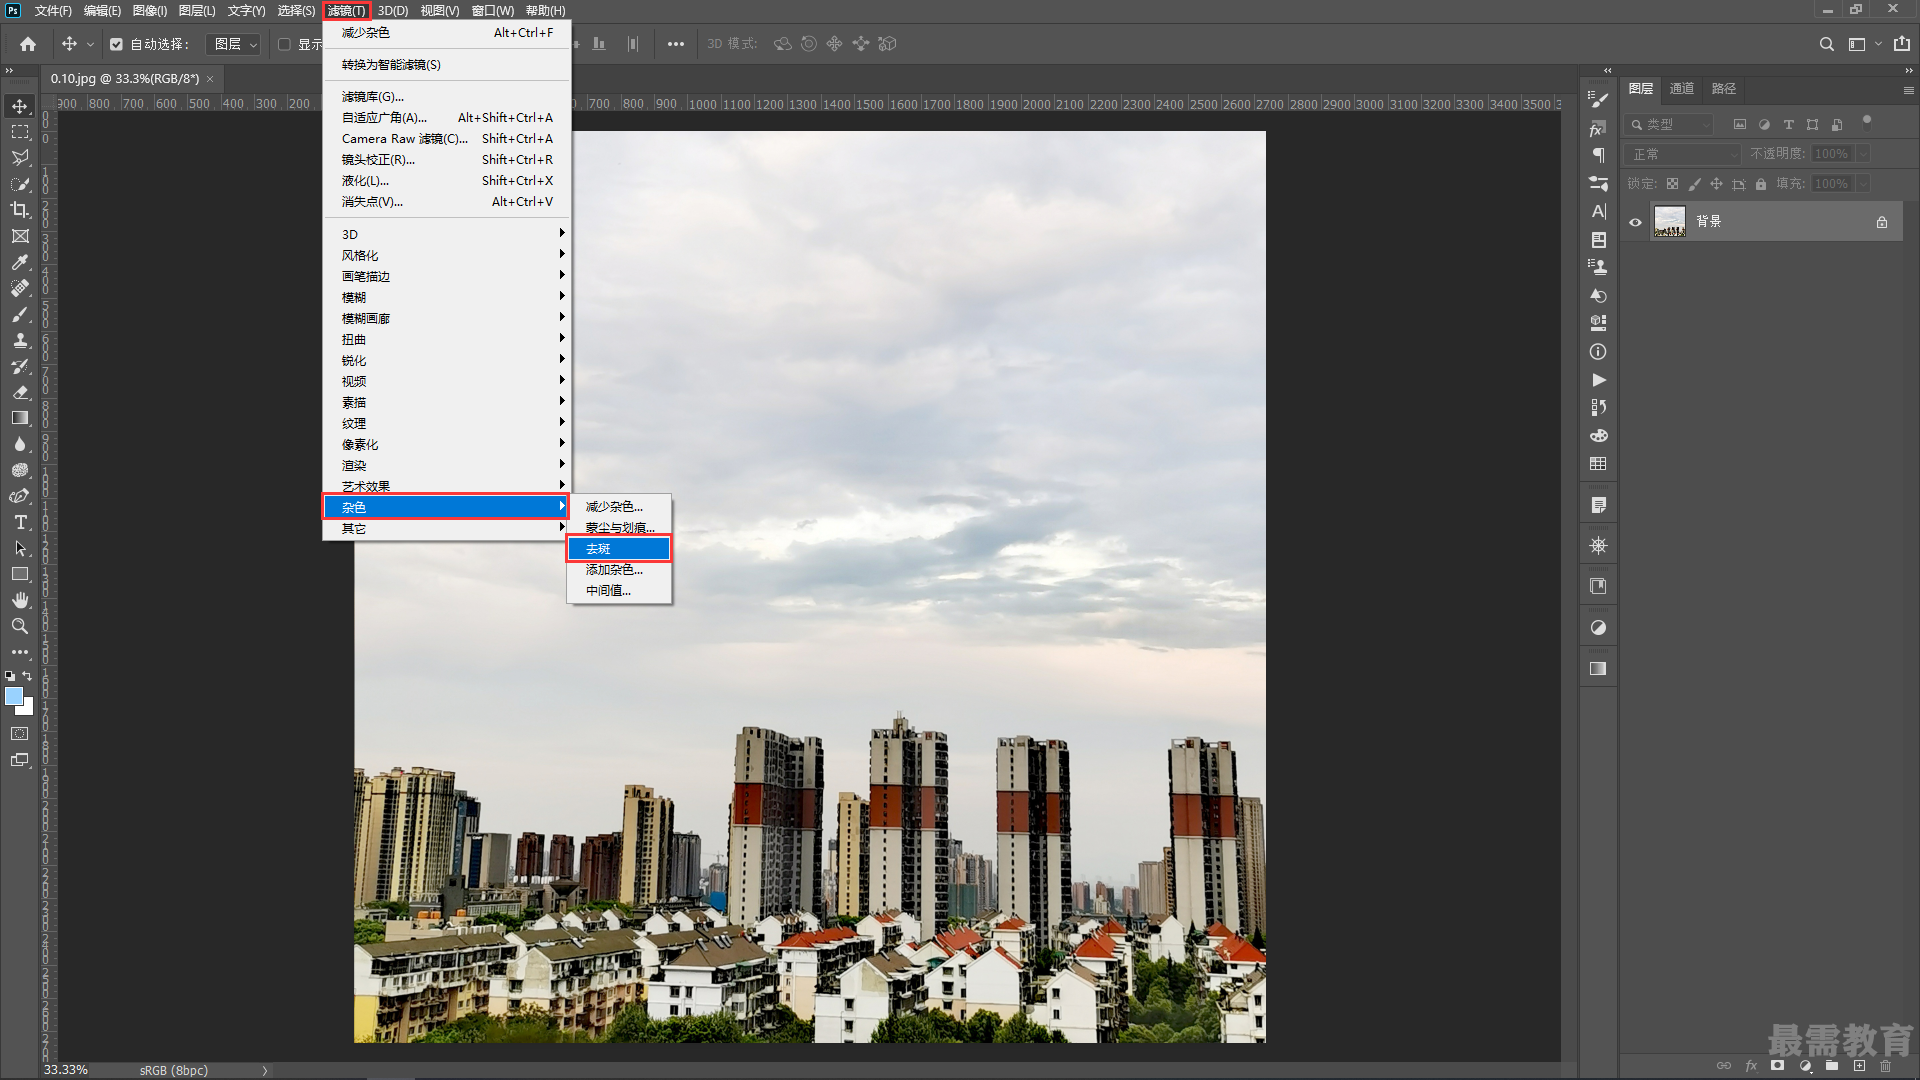
Task: Open the Actions panel play icon
Action: (1598, 380)
